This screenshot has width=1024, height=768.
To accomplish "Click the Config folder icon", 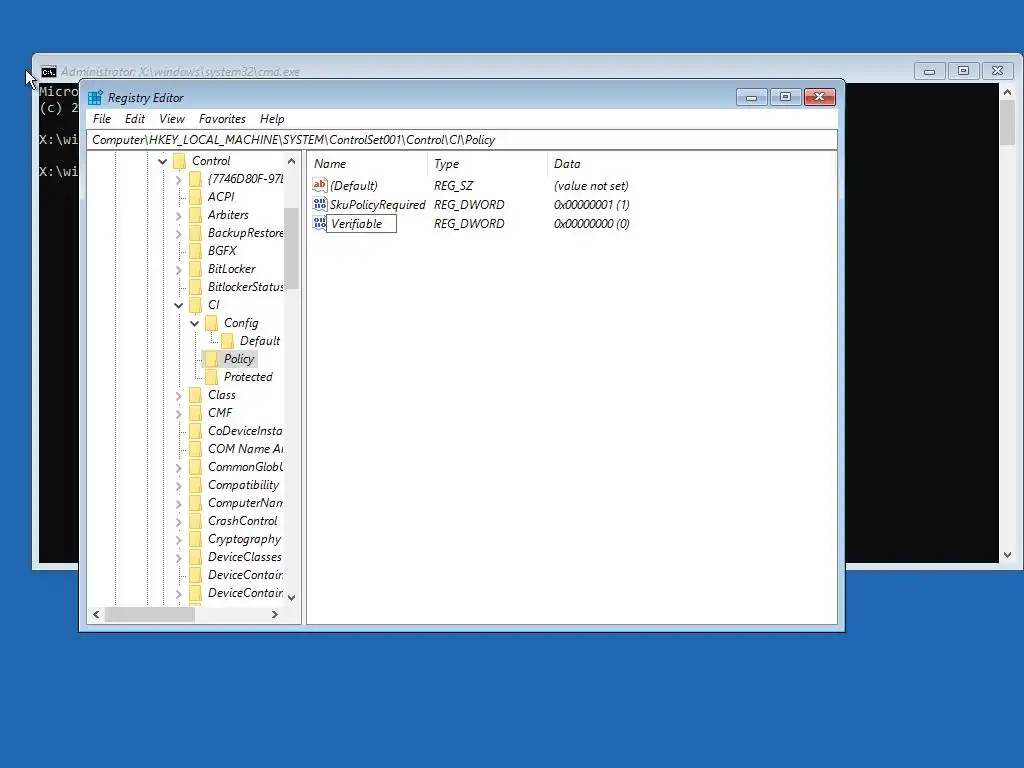I will (x=212, y=323).
